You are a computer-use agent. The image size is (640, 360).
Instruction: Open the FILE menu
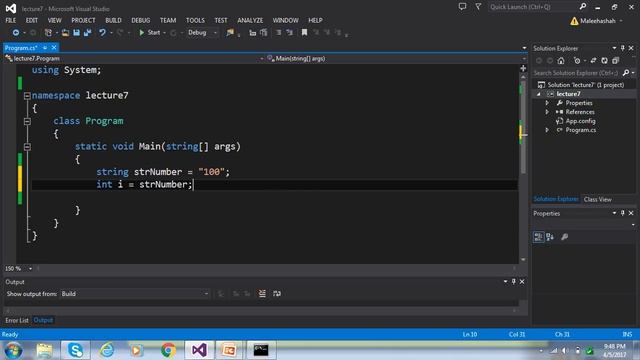(11, 20)
